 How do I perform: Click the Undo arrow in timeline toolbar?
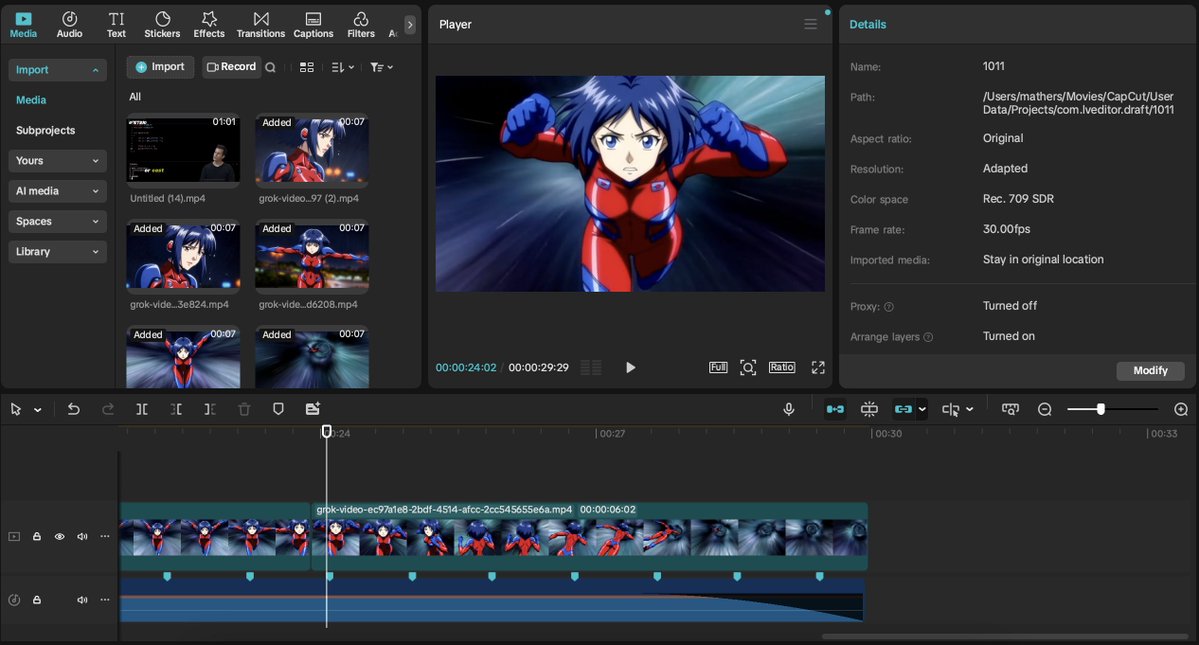(x=73, y=409)
